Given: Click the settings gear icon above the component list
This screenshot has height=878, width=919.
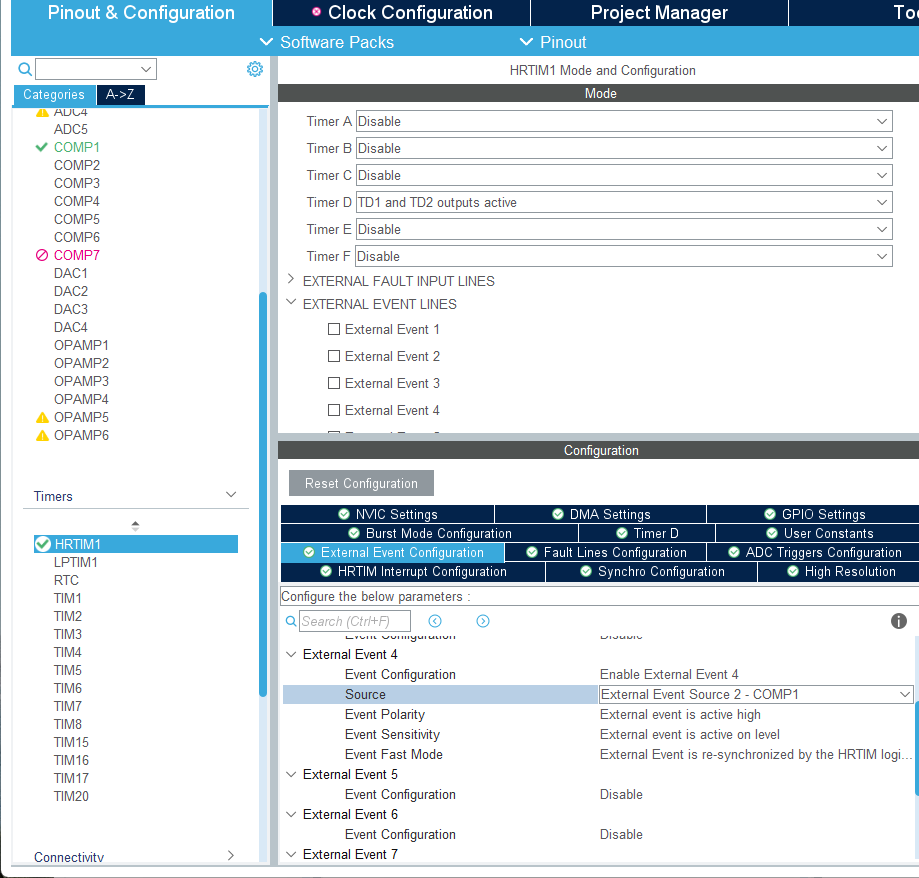Looking at the screenshot, I should point(254,68).
